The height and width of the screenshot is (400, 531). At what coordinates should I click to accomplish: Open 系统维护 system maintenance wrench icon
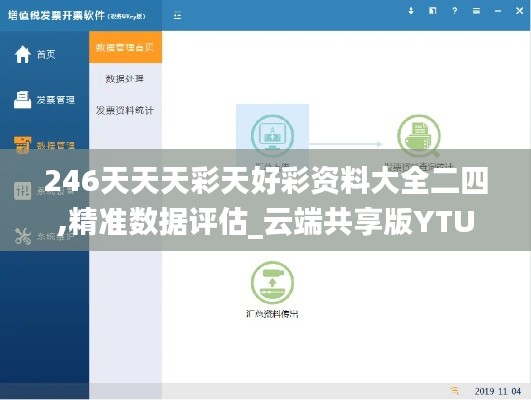click(23, 236)
